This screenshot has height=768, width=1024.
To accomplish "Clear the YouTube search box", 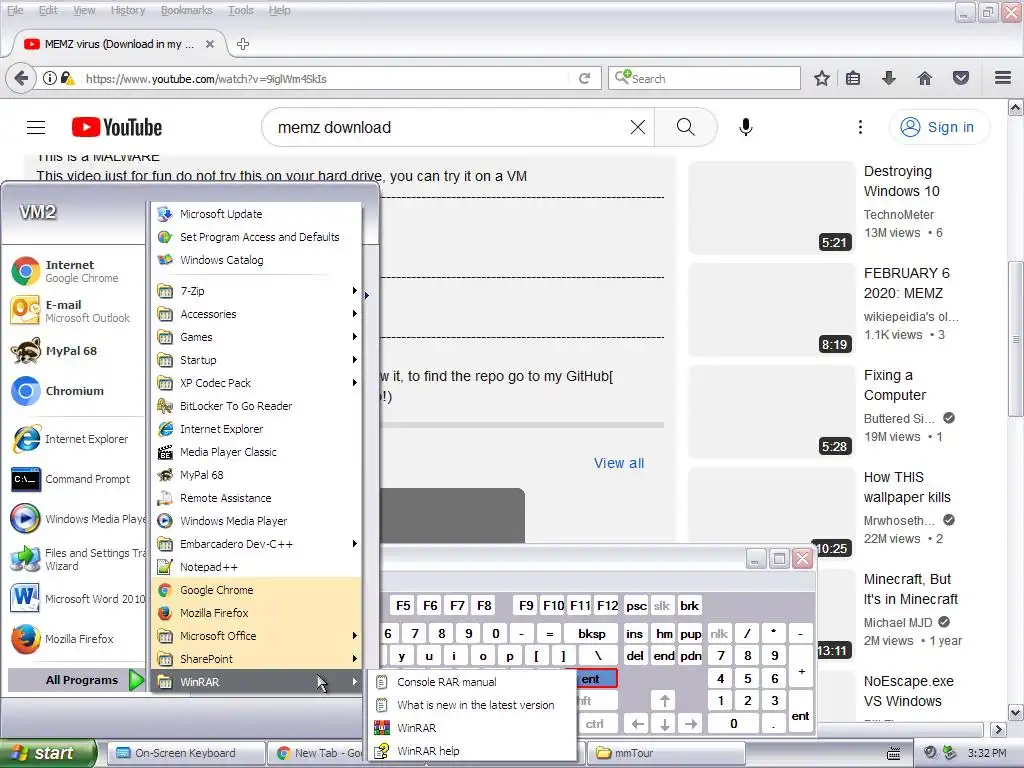I will [x=638, y=127].
